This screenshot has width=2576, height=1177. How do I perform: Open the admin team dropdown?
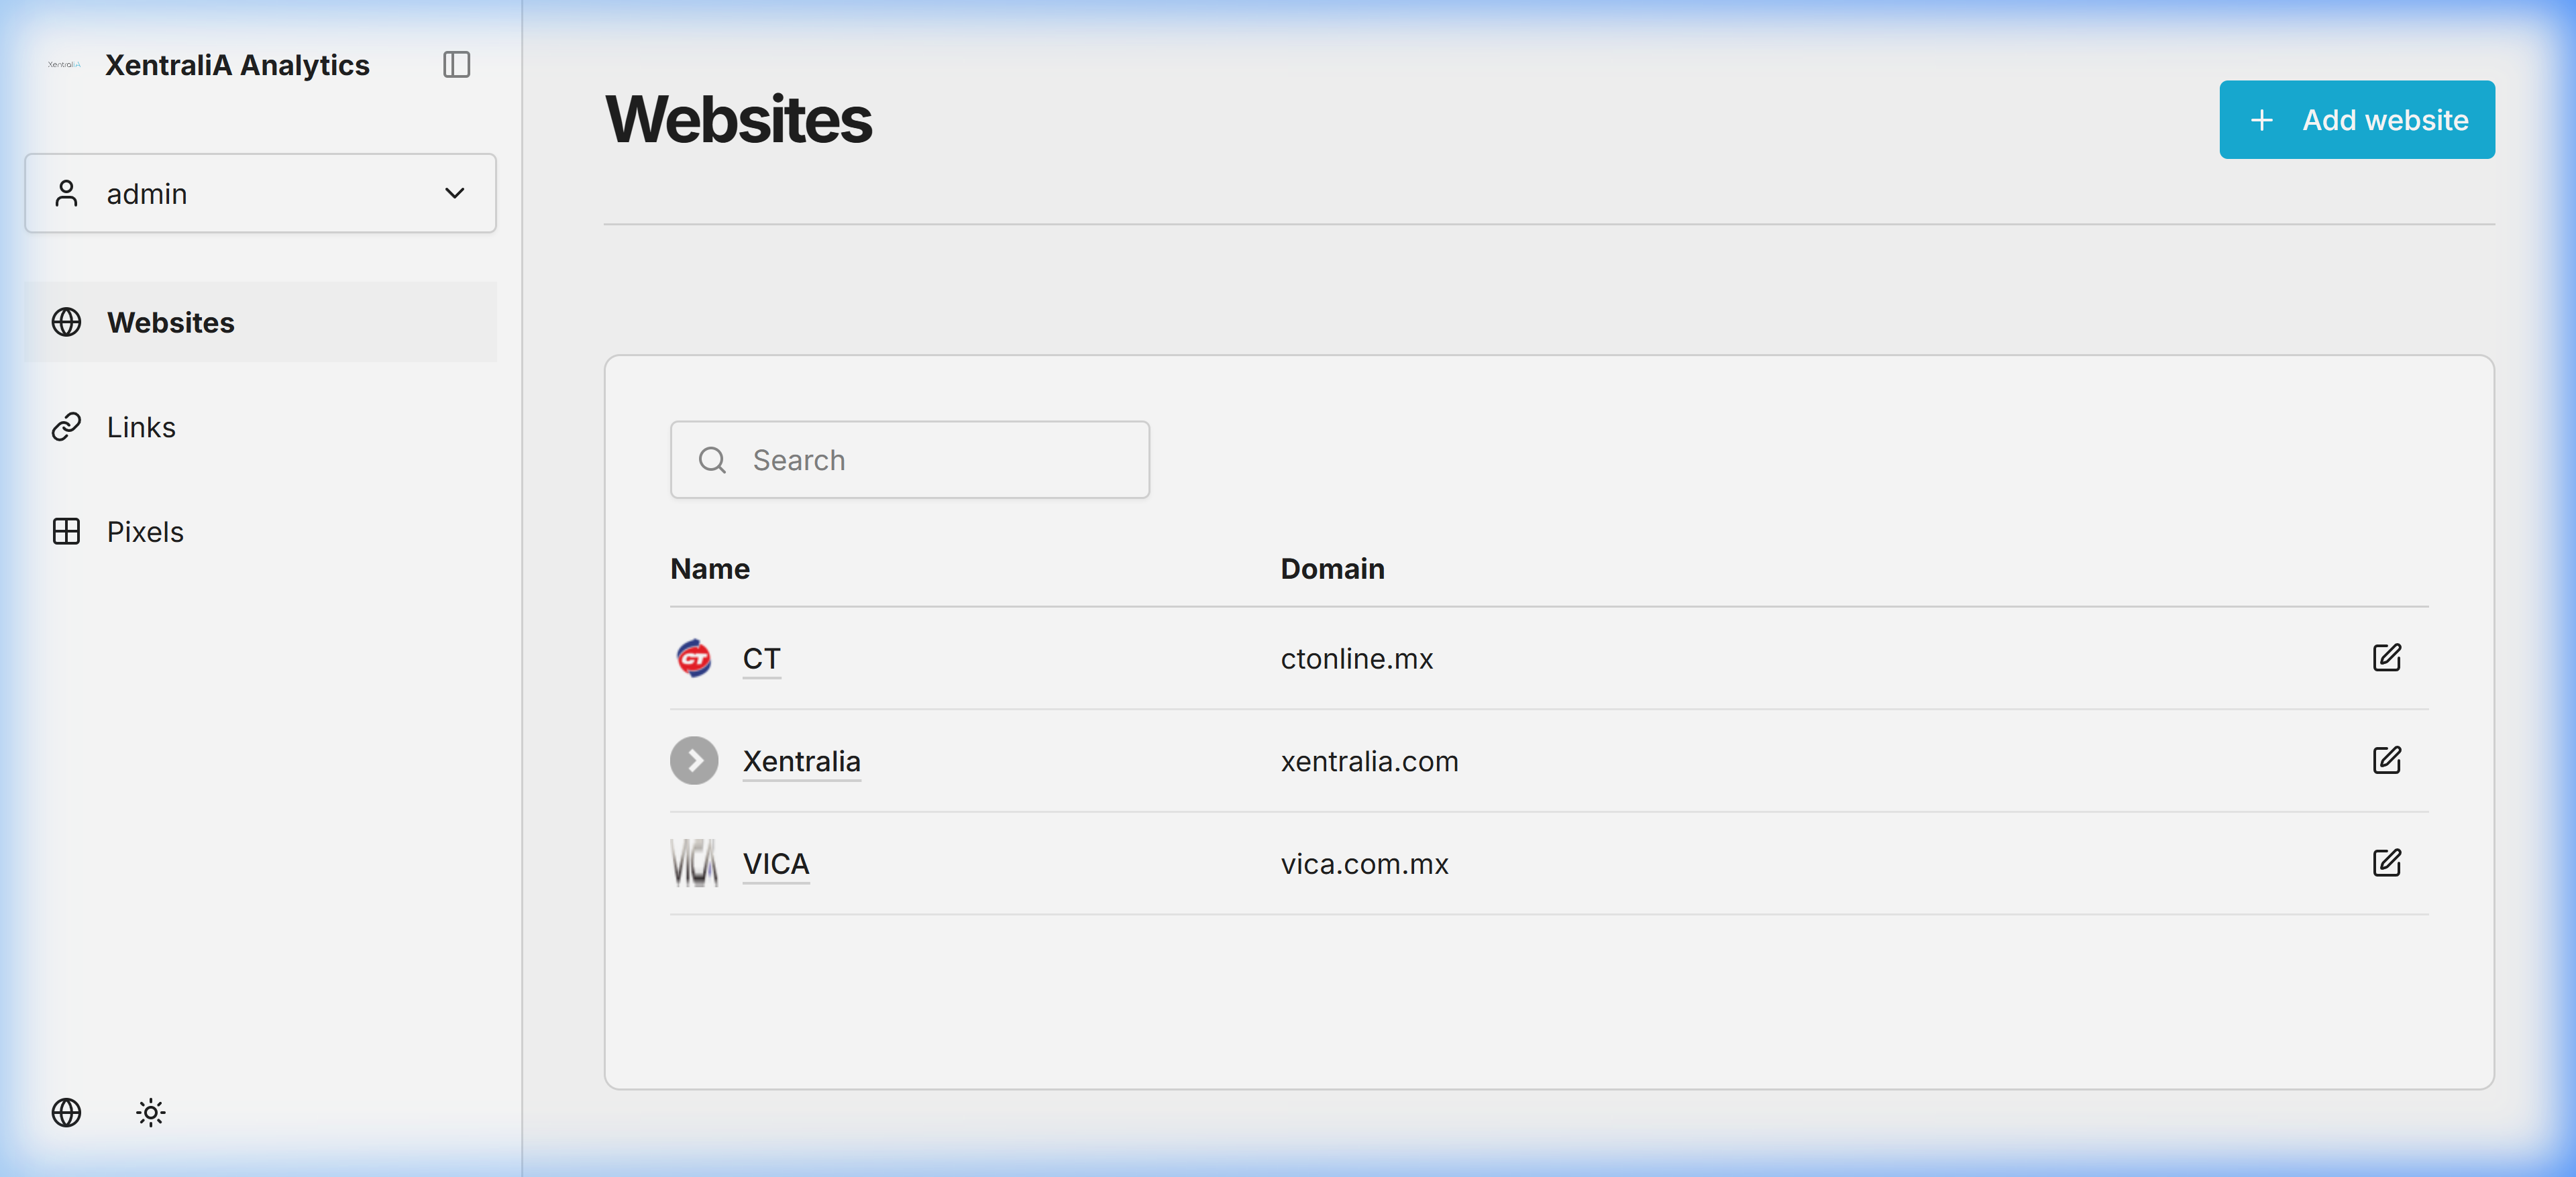260,193
